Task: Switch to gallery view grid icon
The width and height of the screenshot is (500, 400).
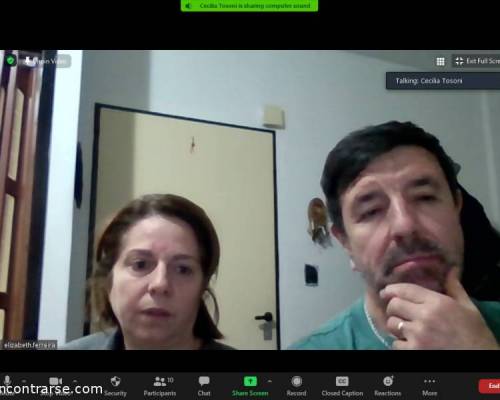Action: coord(440,61)
